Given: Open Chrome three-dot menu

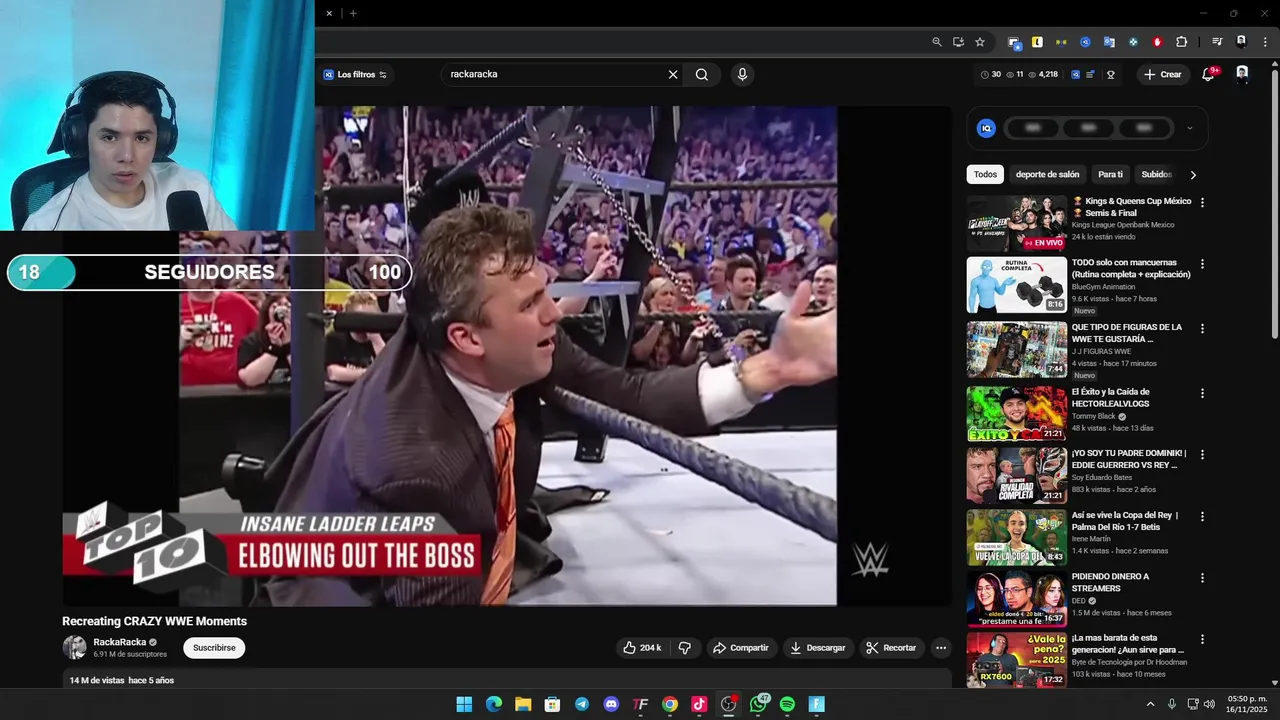Looking at the screenshot, I should (1264, 42).
